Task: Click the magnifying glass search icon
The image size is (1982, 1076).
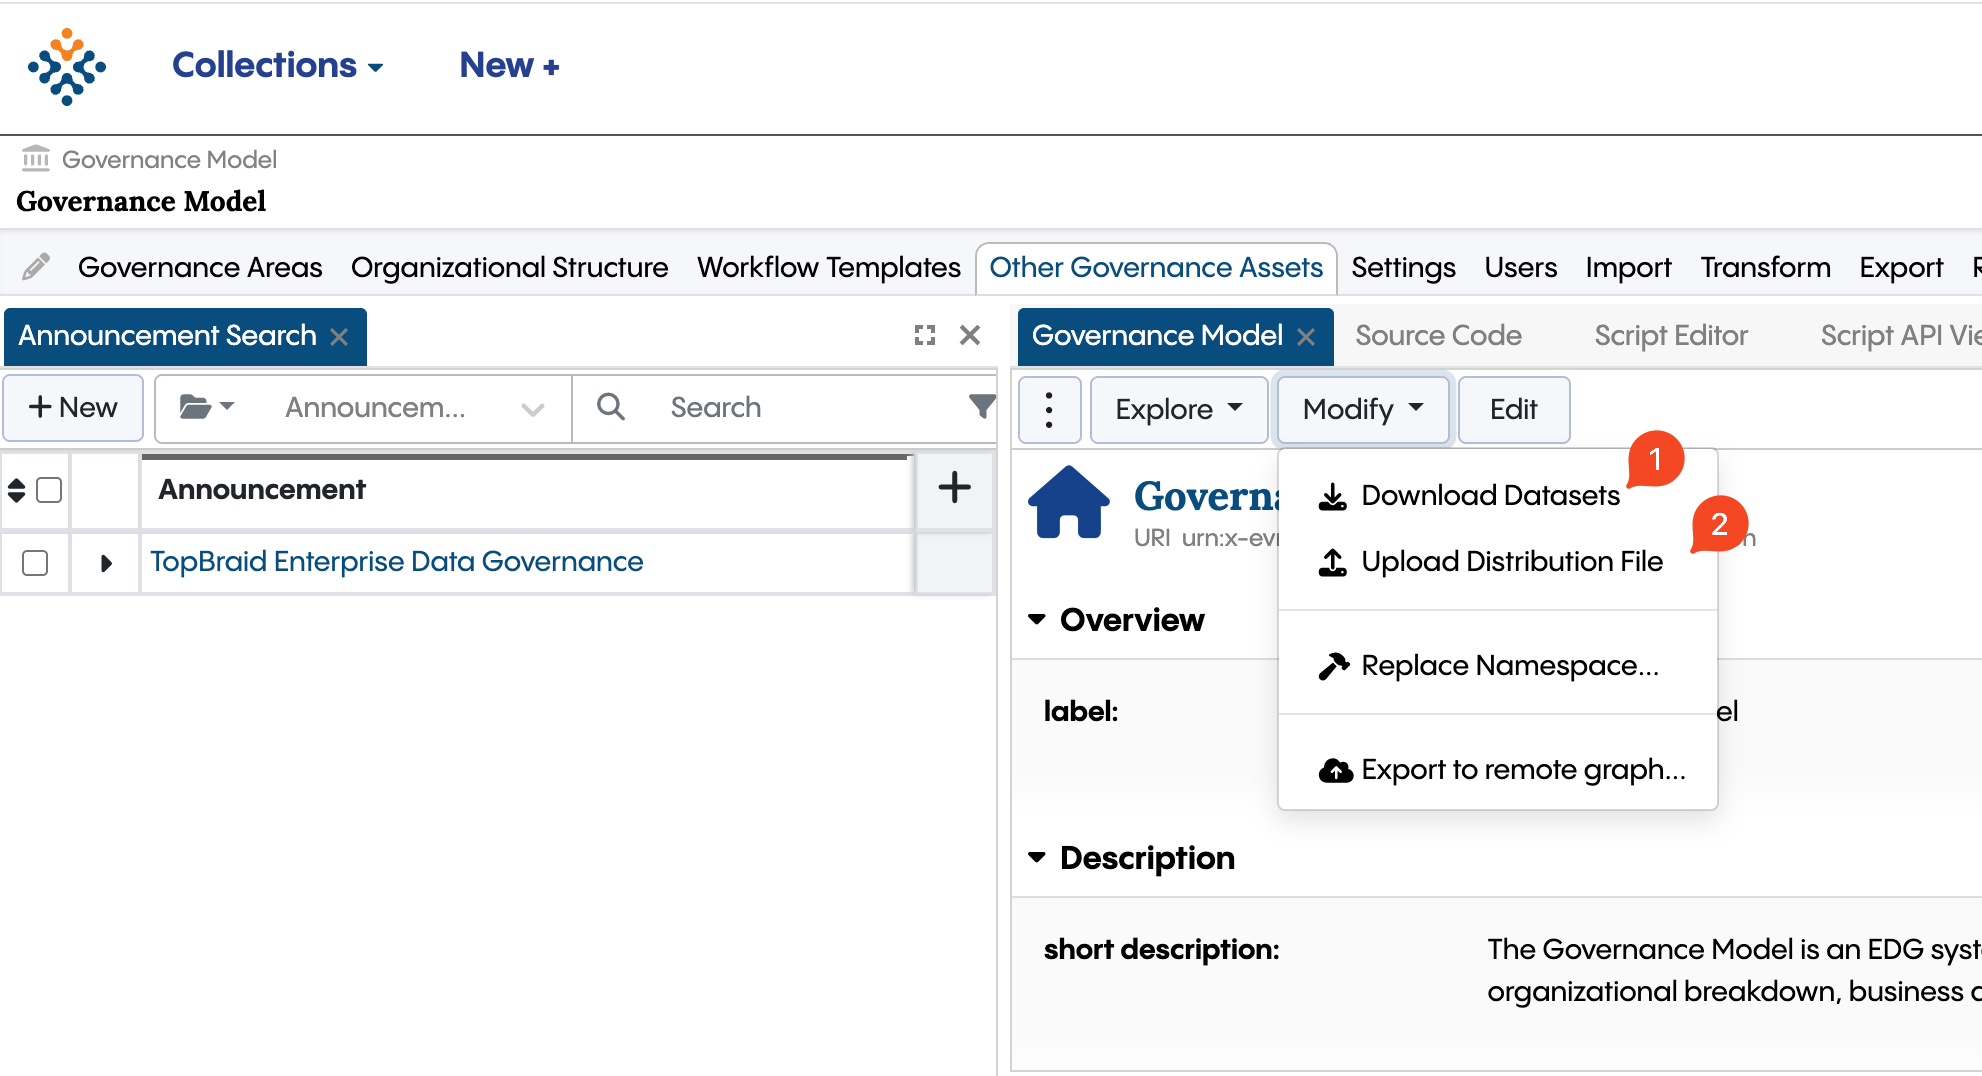Action: point(610,407)
